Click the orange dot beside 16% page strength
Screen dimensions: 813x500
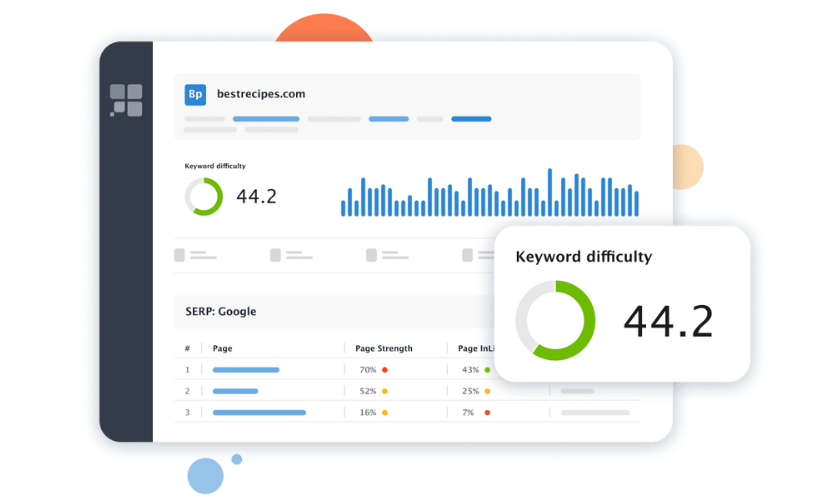[385, 413]
